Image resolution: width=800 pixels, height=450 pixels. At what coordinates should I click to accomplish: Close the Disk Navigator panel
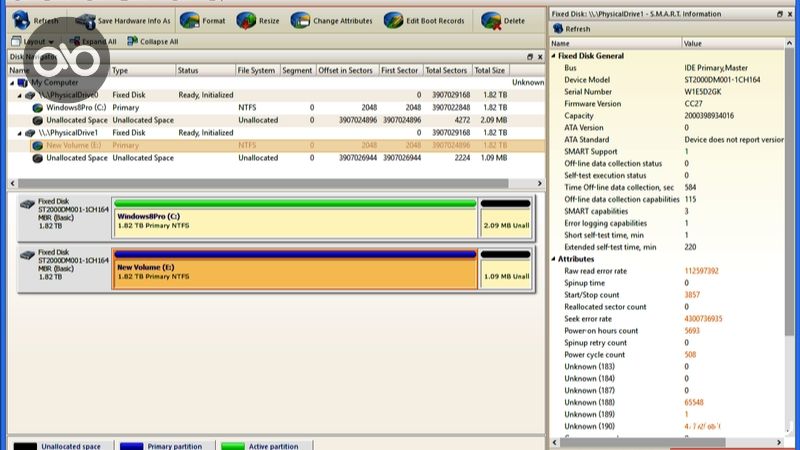click(540, 57)
